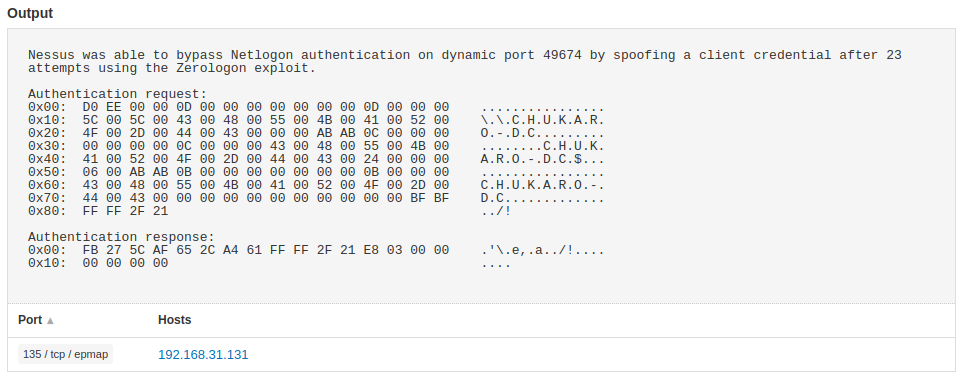The height and width of the screenshot is (379, 964).
Task: Click the response hex row starting FB 27
Action: point(316,250)
